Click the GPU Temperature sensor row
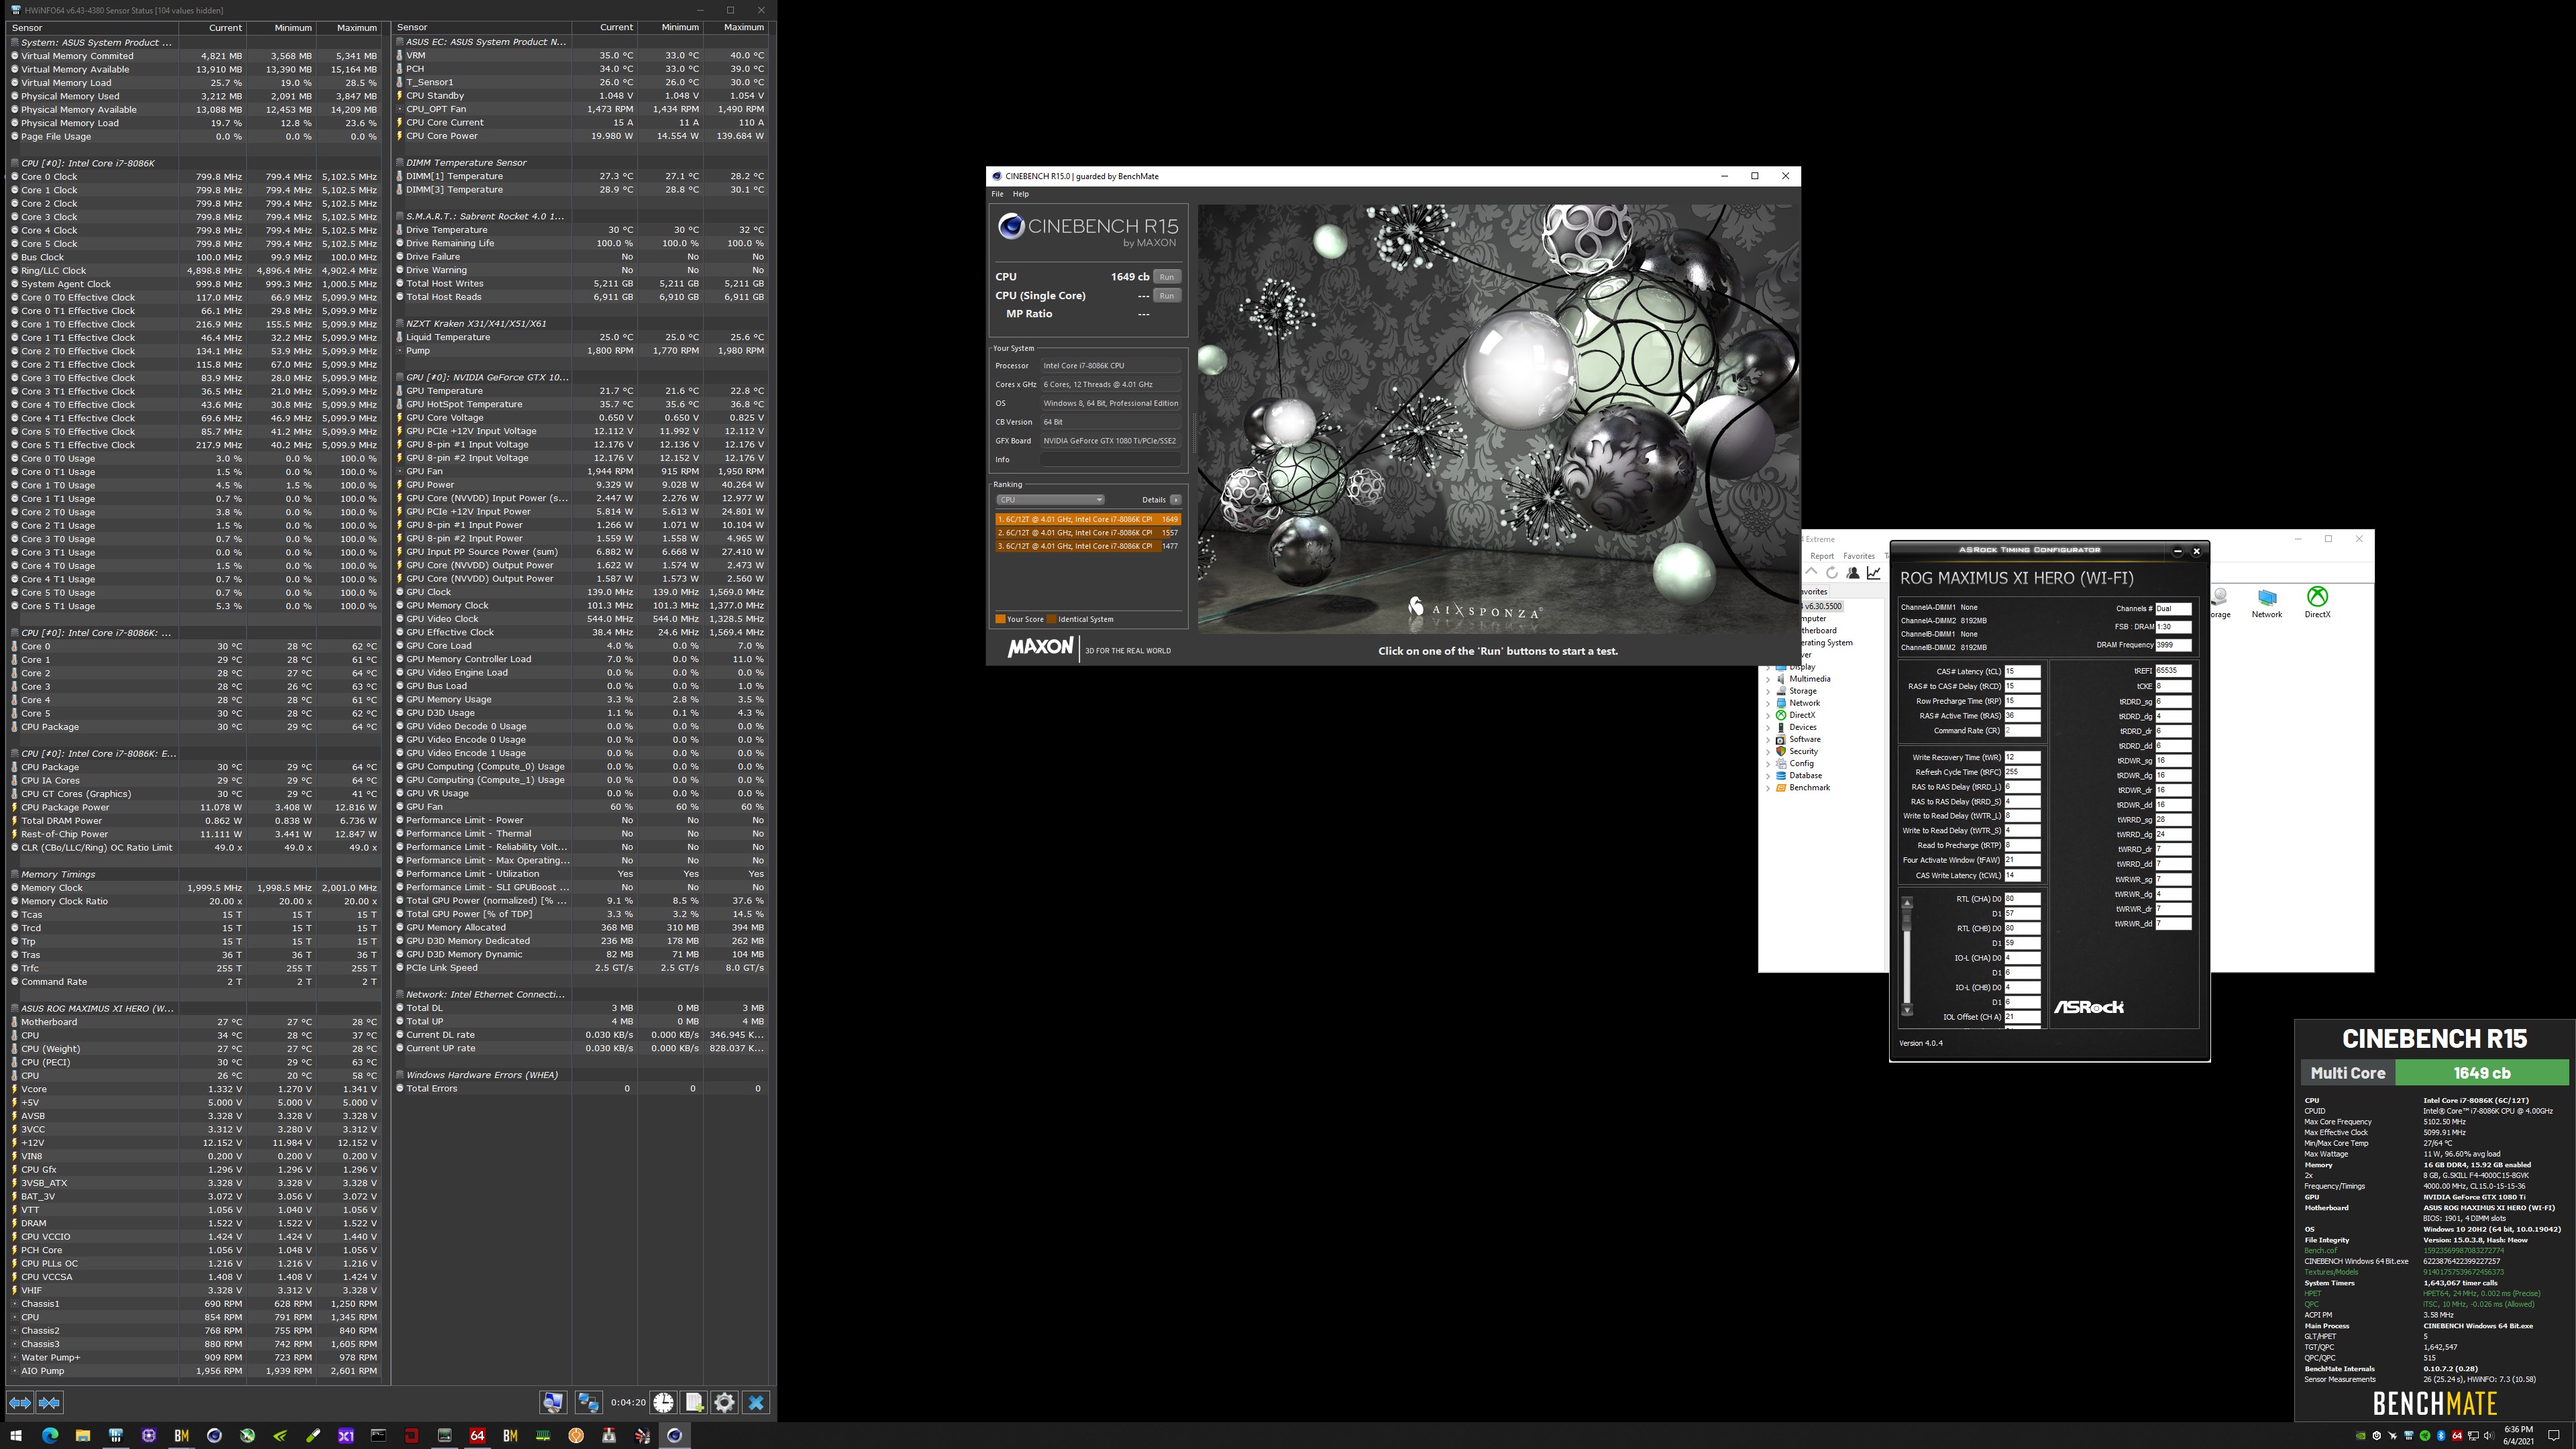This screenshot has height=1449, width=2576. point(581,391)
